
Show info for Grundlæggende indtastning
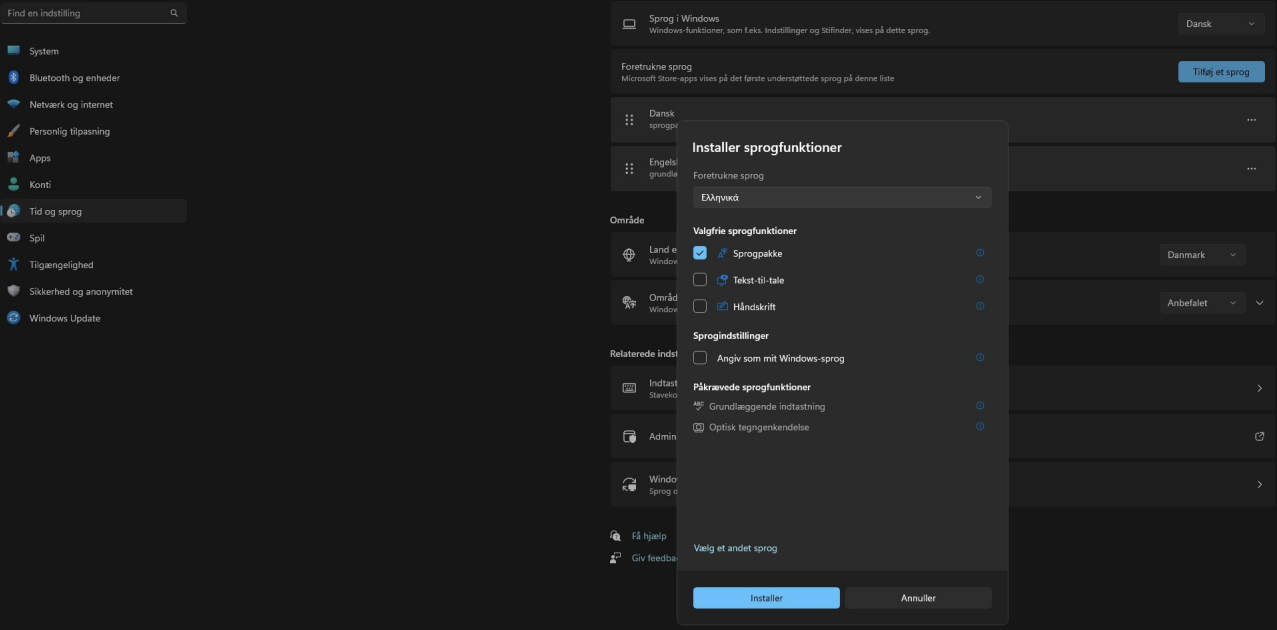(x=980, y=406)
